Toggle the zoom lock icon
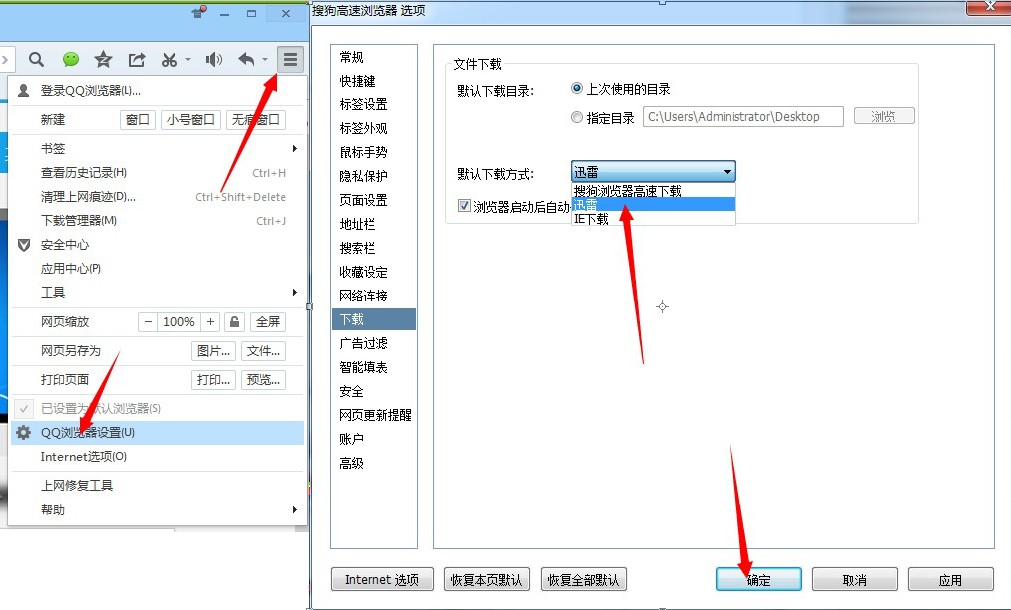1011x610 pixels. (x=235, y=322)
